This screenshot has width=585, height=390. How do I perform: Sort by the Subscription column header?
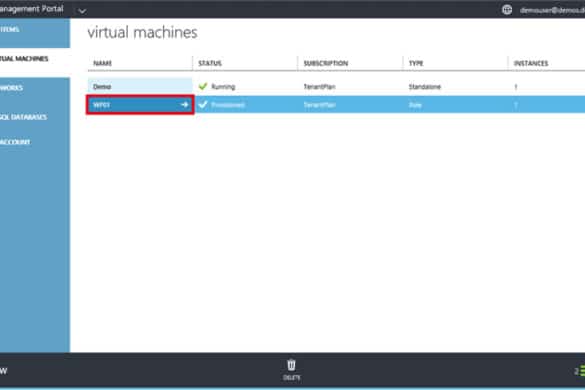326,63
